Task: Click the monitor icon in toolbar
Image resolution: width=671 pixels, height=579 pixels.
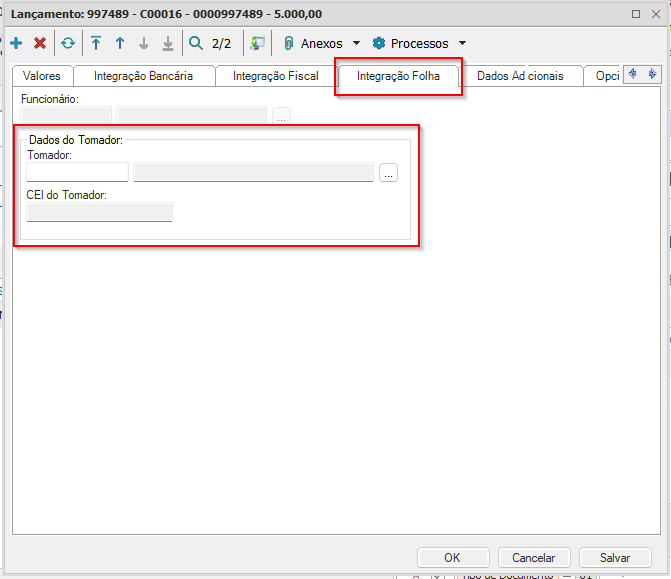Action: point(258,43)
